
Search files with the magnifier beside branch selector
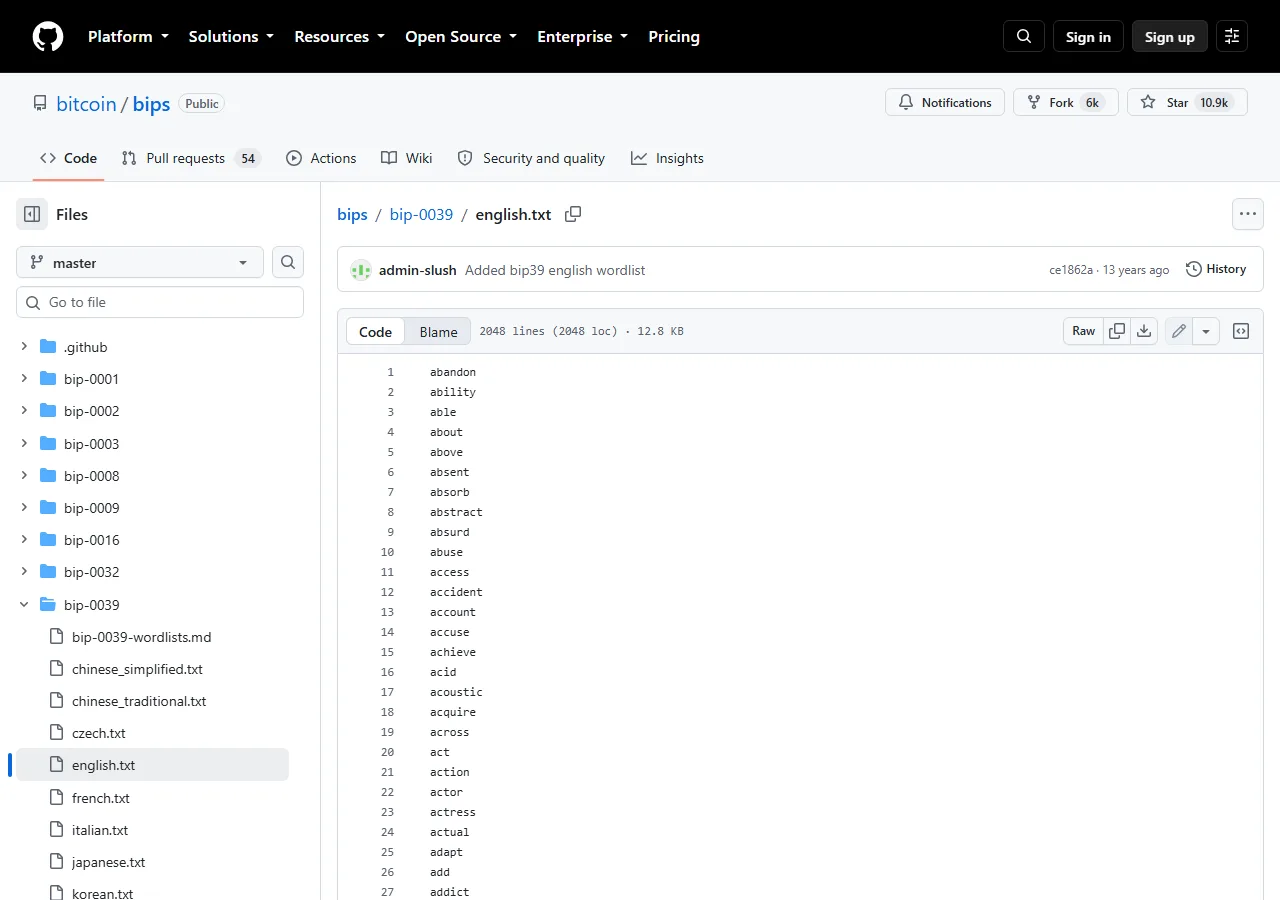coord(288,263)
